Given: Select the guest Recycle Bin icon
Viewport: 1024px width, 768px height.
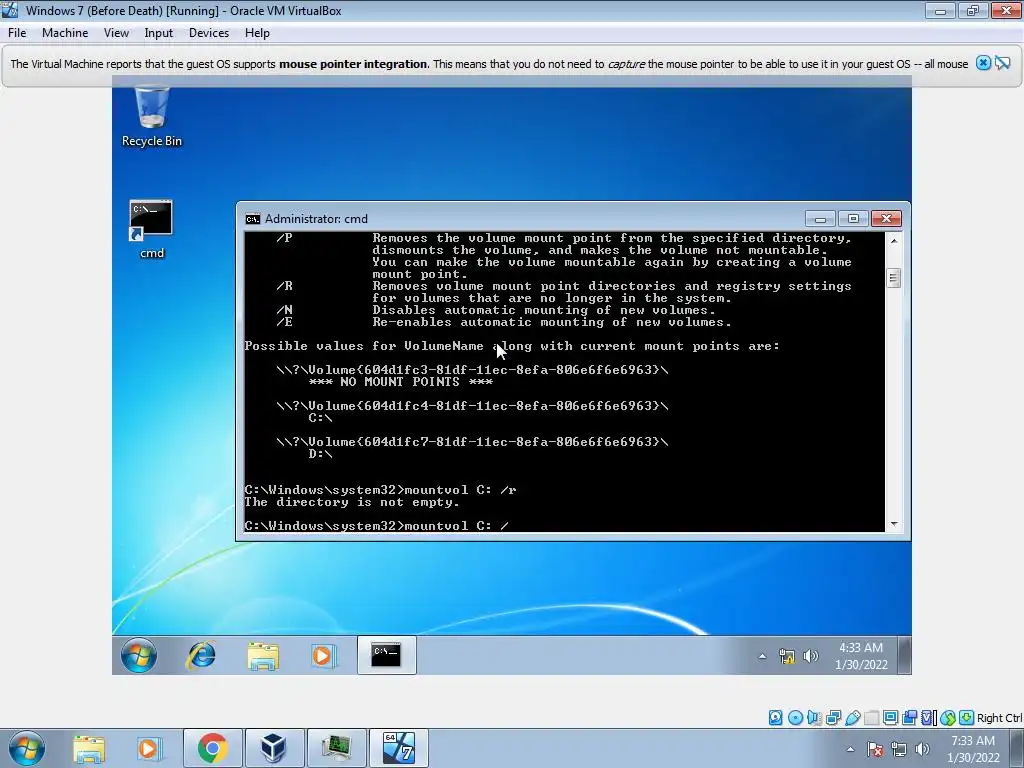Looking at the screenshot, I should coord(152,117).
